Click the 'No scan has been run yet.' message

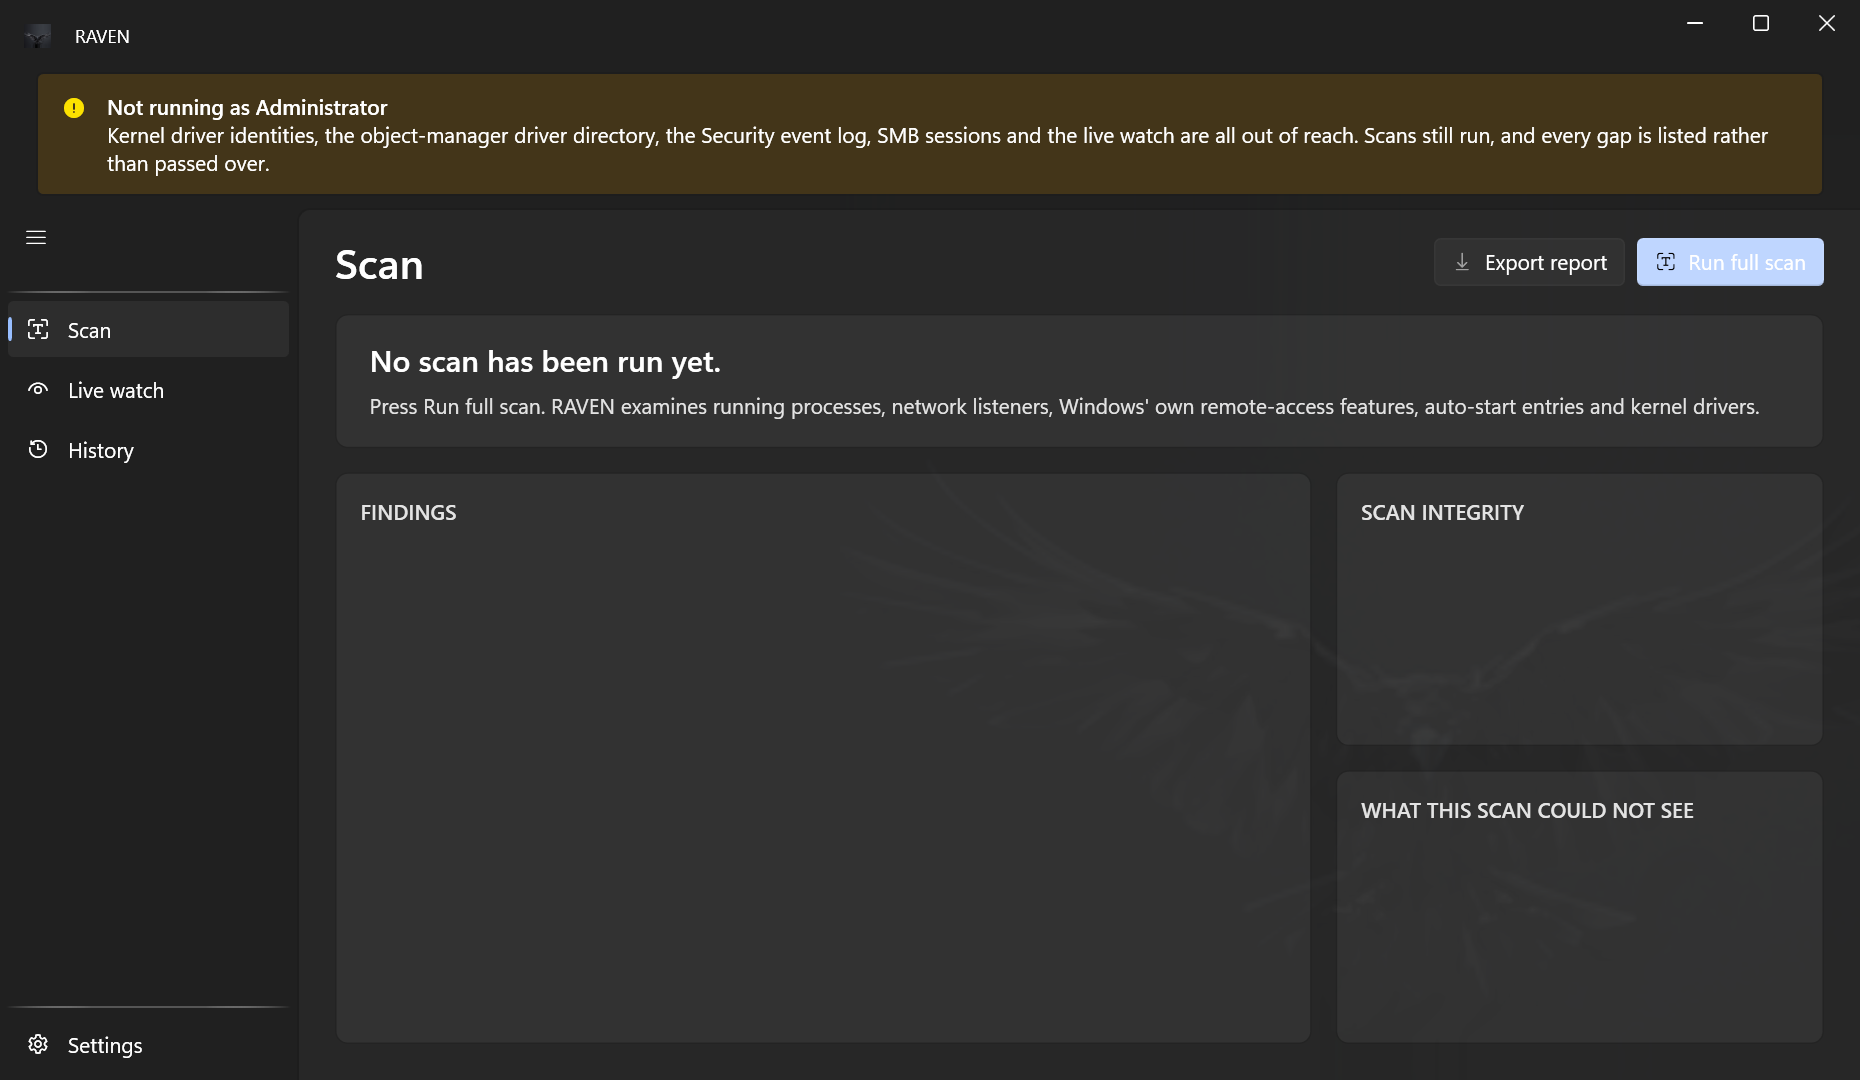(x=545, y=361)
